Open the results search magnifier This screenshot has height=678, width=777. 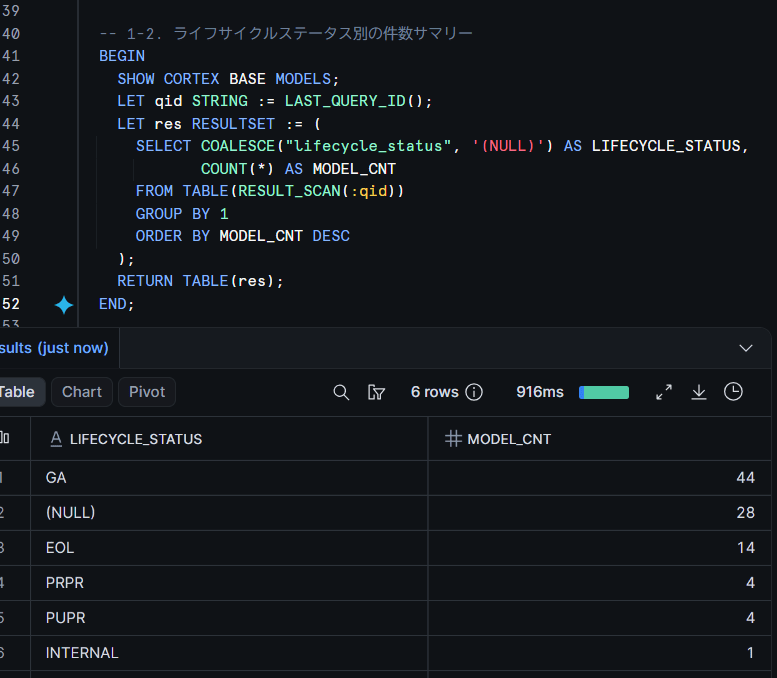(x=341, y=392)
